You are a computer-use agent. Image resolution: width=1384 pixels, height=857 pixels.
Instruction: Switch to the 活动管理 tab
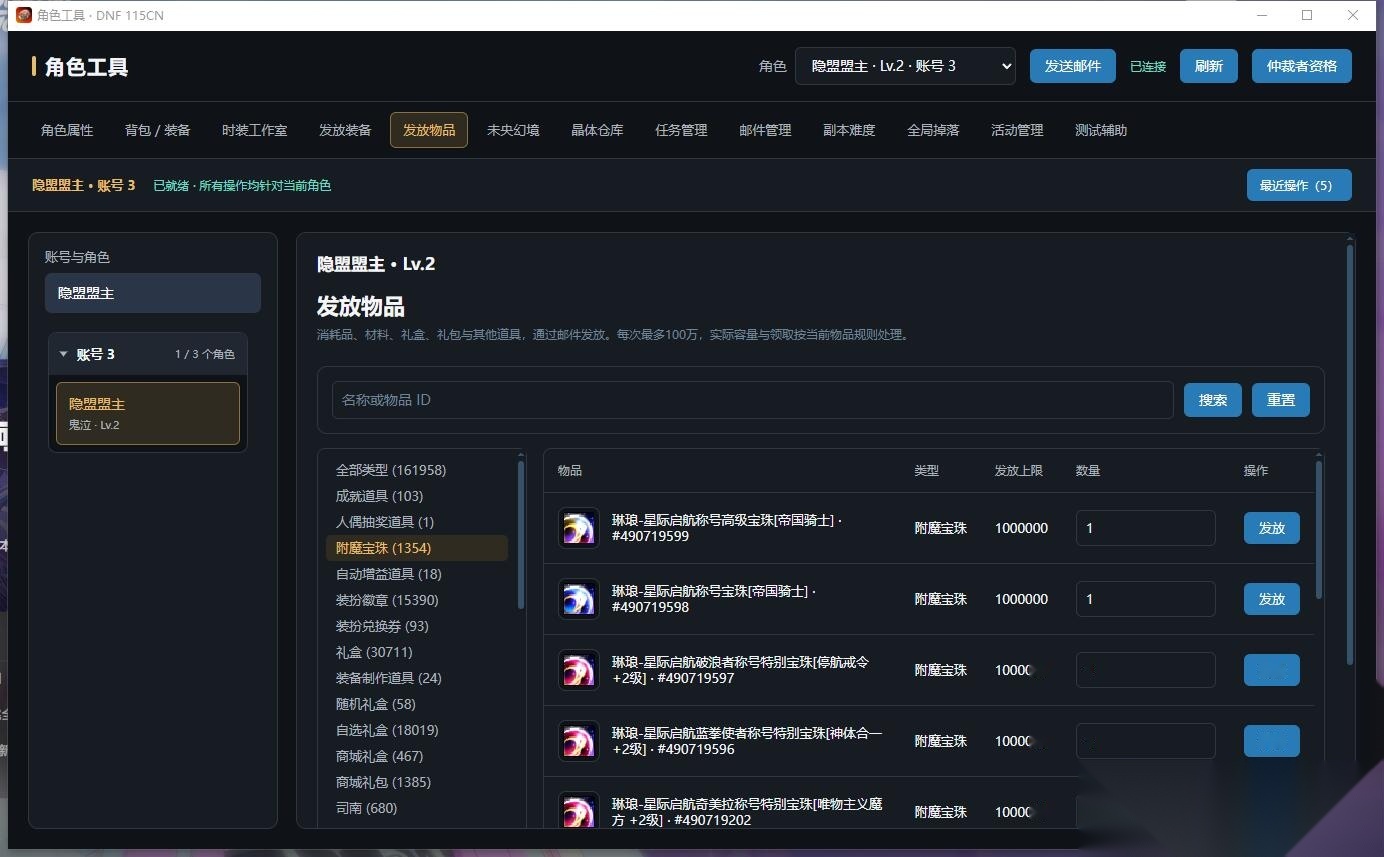[1017, 130]
